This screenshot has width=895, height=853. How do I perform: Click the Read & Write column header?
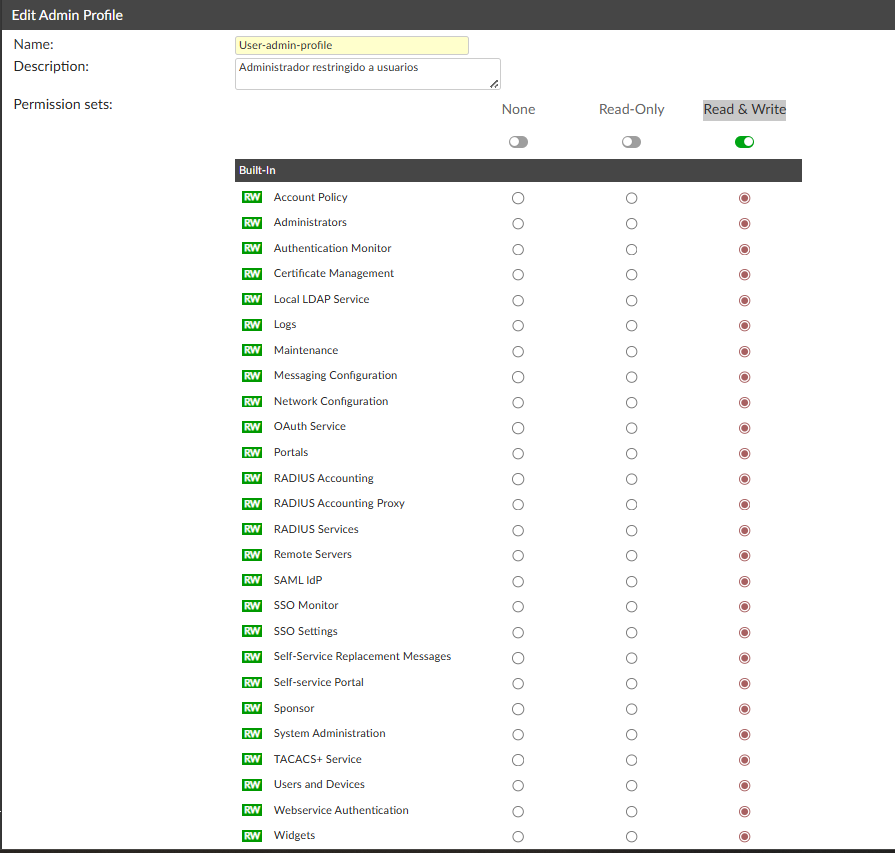point(744,109)
